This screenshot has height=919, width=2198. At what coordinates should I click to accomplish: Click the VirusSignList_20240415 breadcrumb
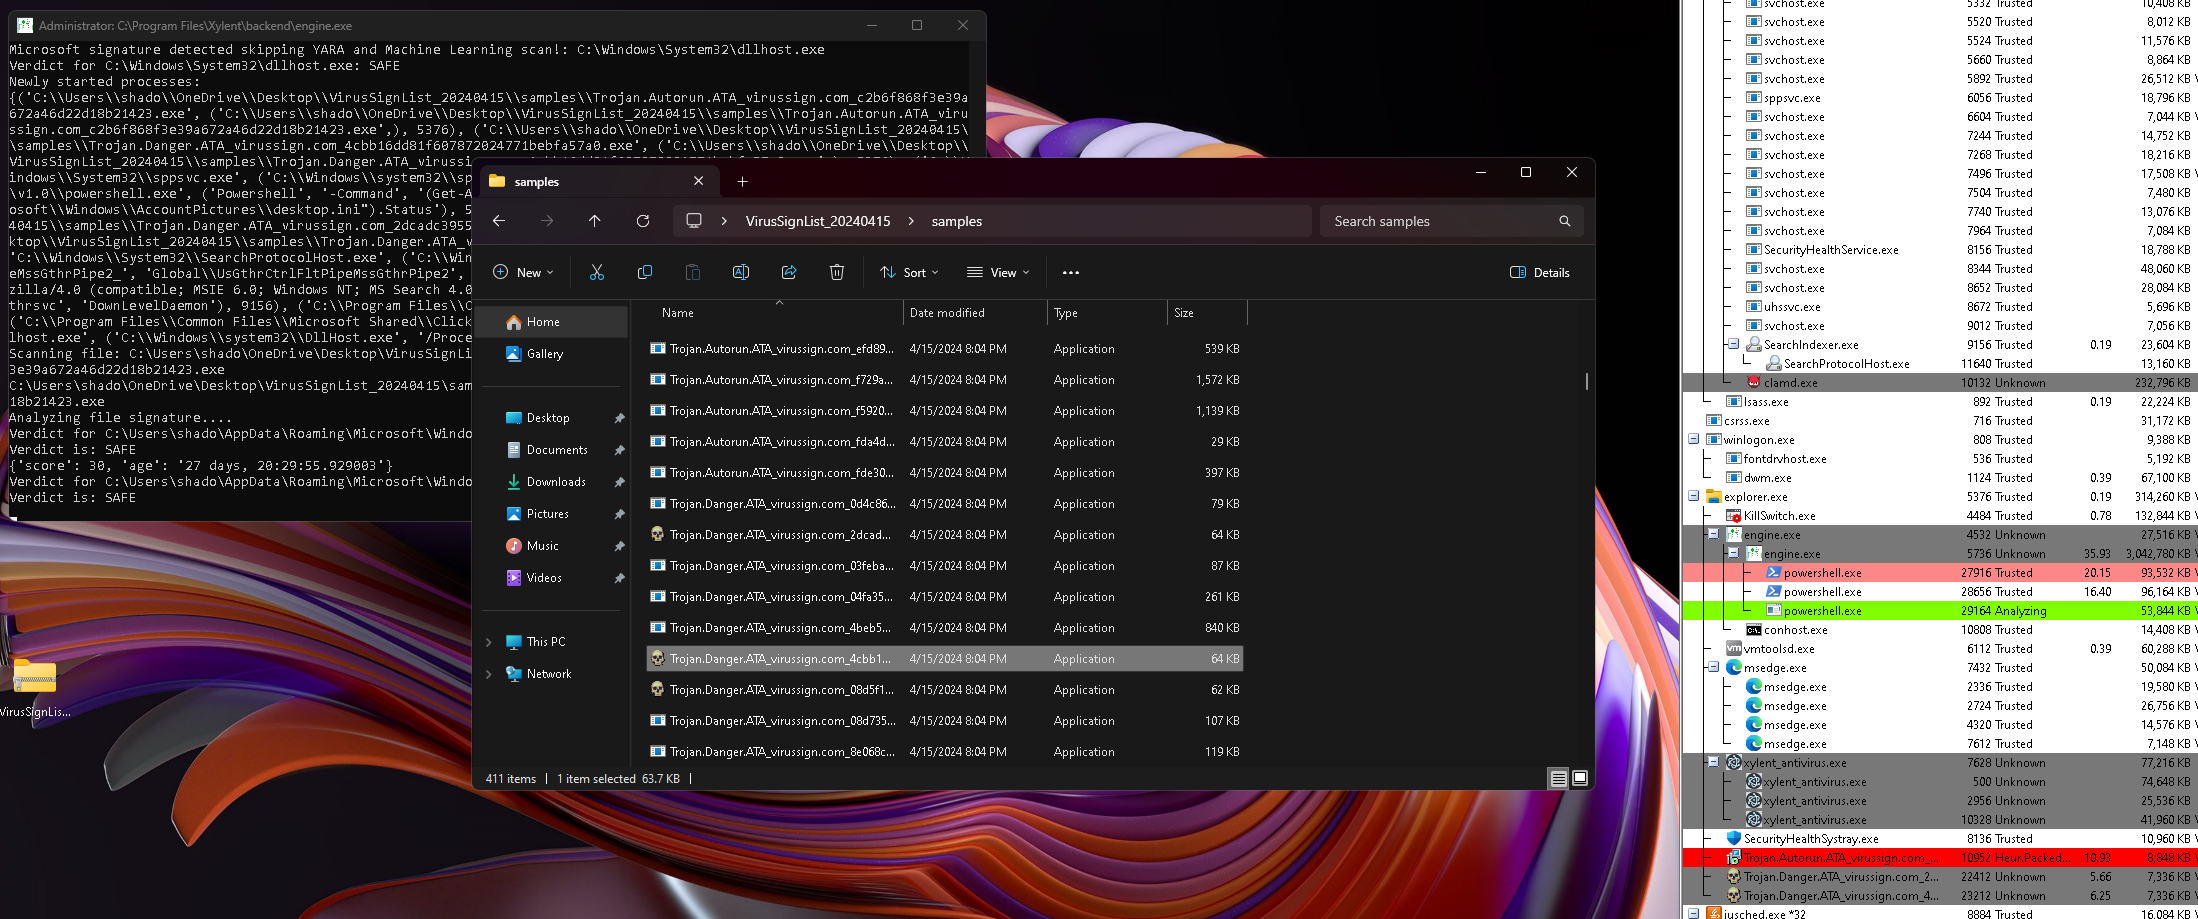(817, 221)
